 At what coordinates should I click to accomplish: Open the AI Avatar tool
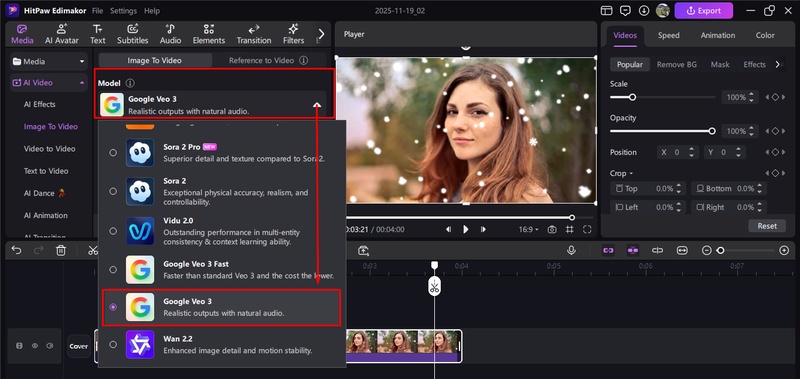click(x=62, y=34)
